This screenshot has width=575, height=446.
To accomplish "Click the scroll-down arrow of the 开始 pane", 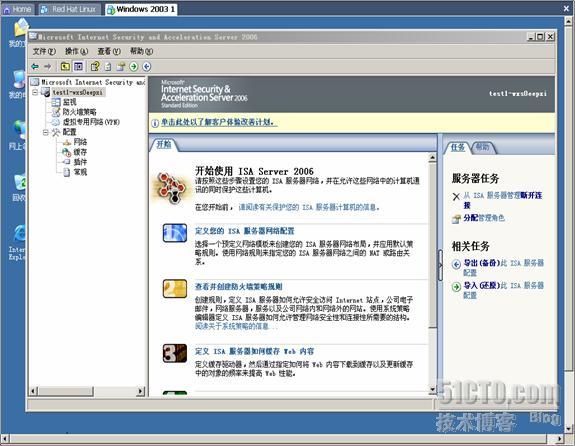I will pyautogui.click(x=433, y=390).
